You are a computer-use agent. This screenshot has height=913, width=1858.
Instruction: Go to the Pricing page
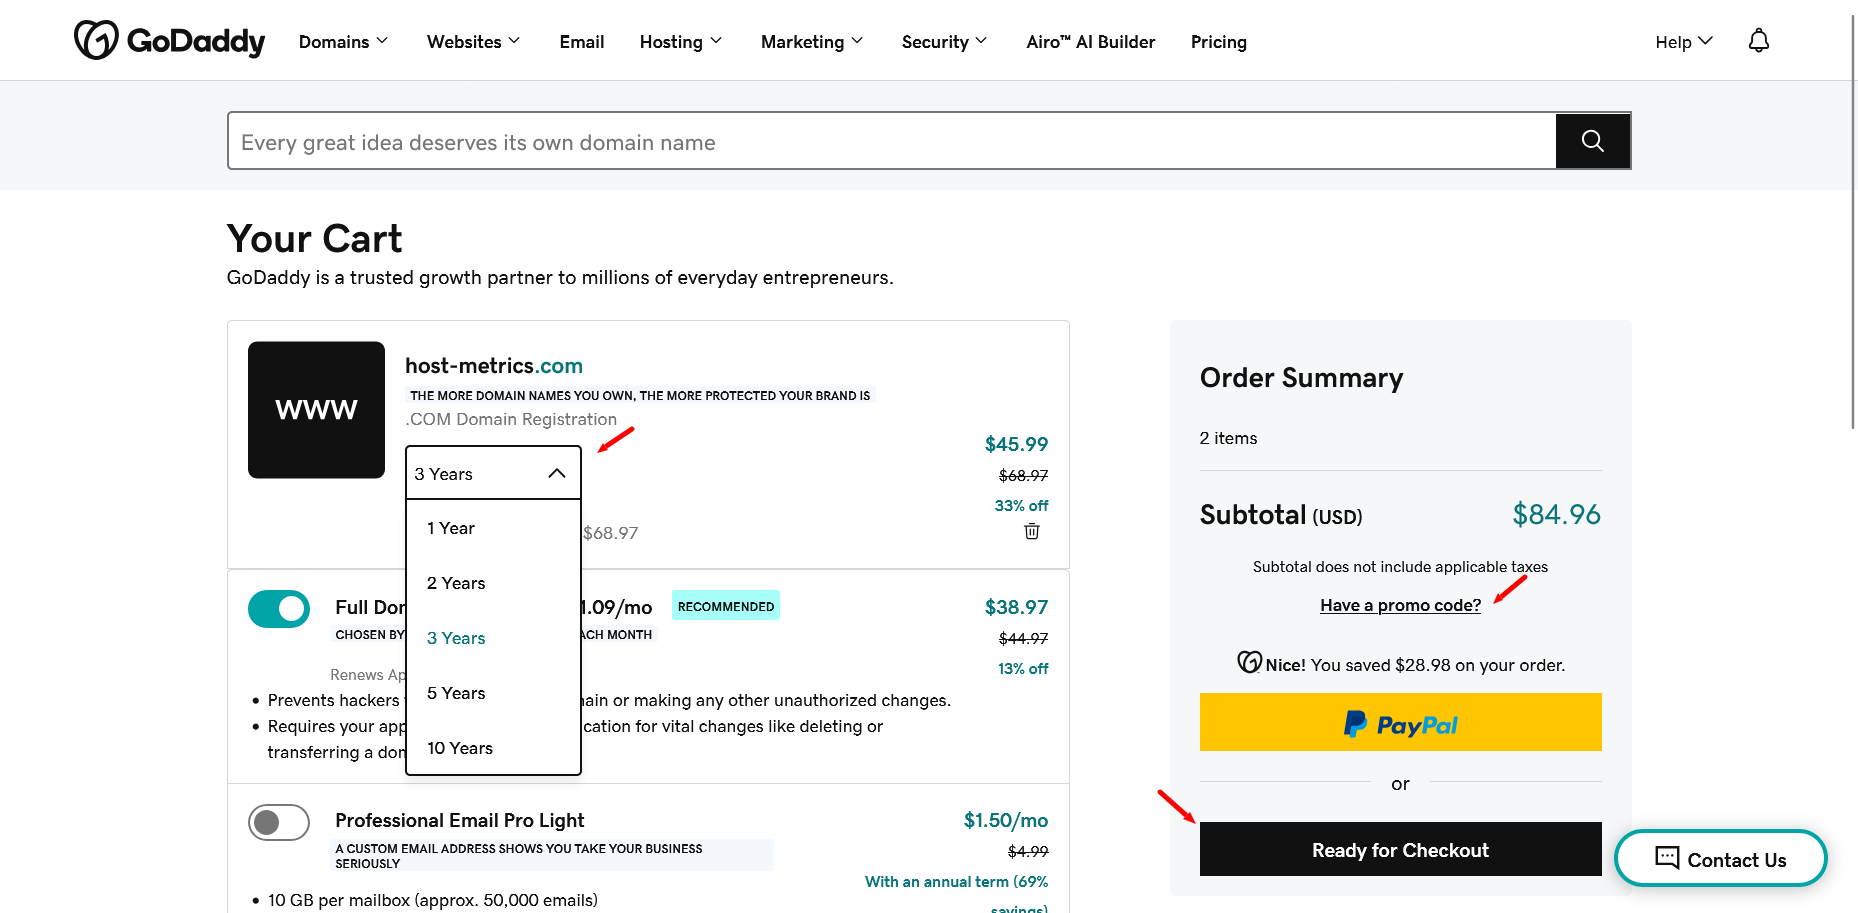(x=1219, y=42)
